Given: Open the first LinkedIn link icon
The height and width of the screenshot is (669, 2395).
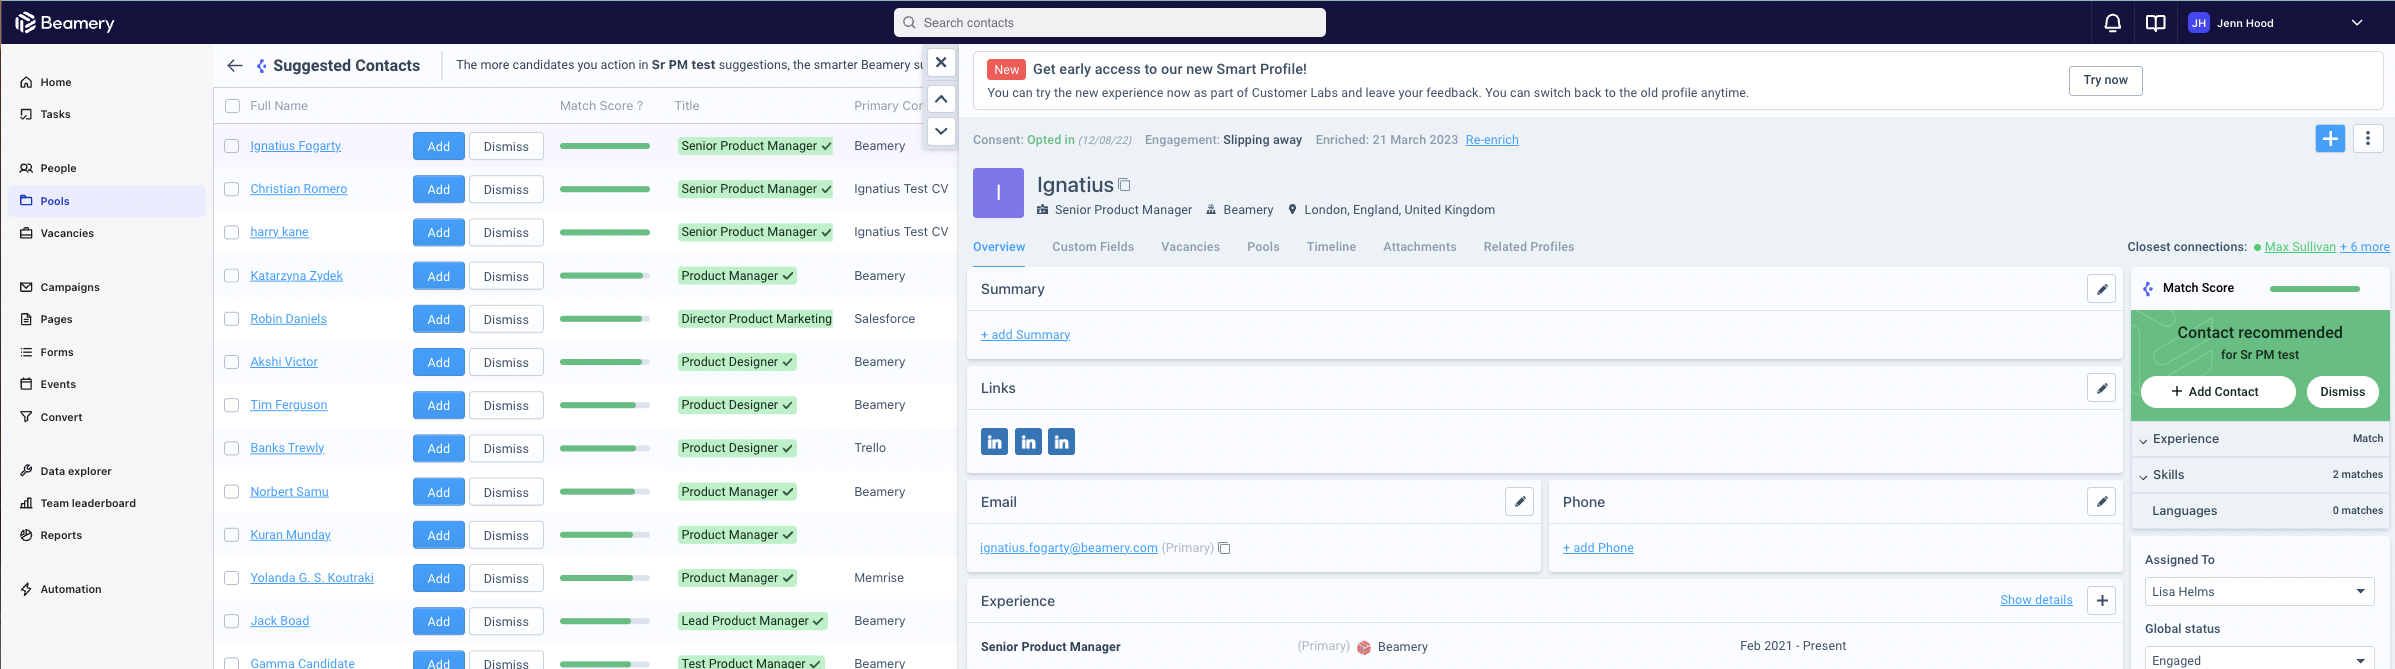Looking at the screenshot, I should [x=994, y=442].
